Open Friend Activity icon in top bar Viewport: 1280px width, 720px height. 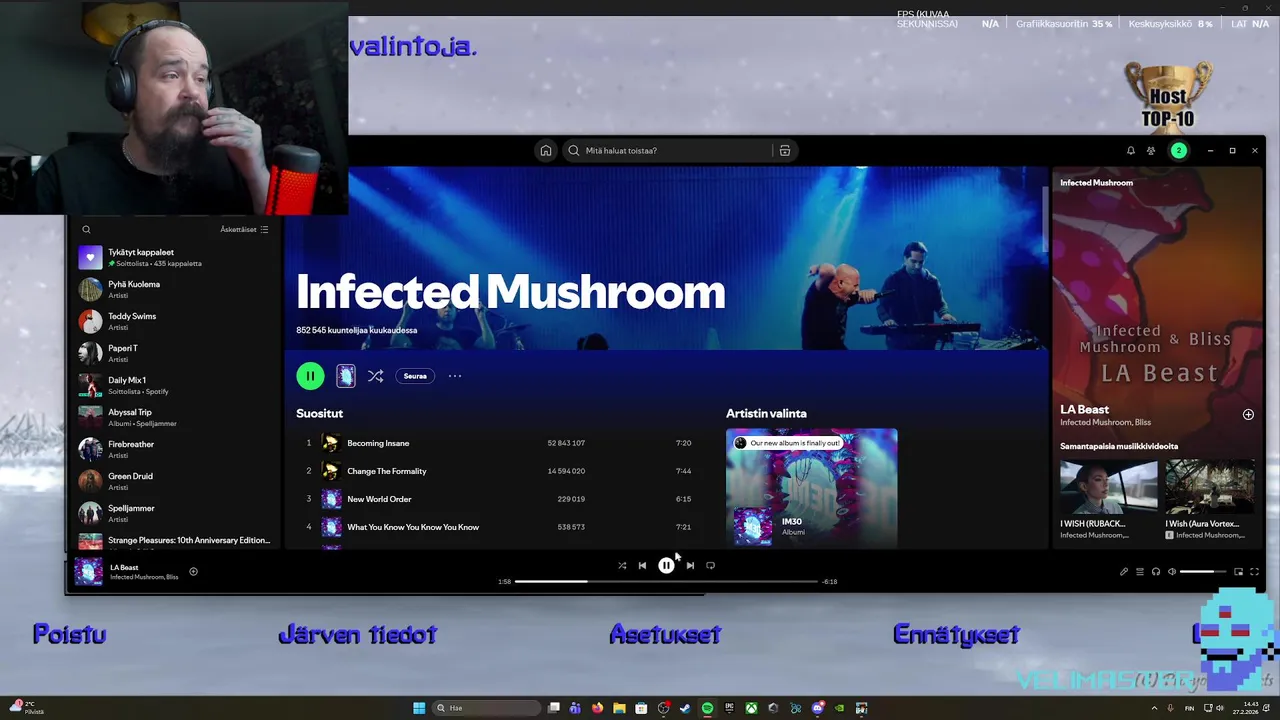click(x=1151, y=151)
